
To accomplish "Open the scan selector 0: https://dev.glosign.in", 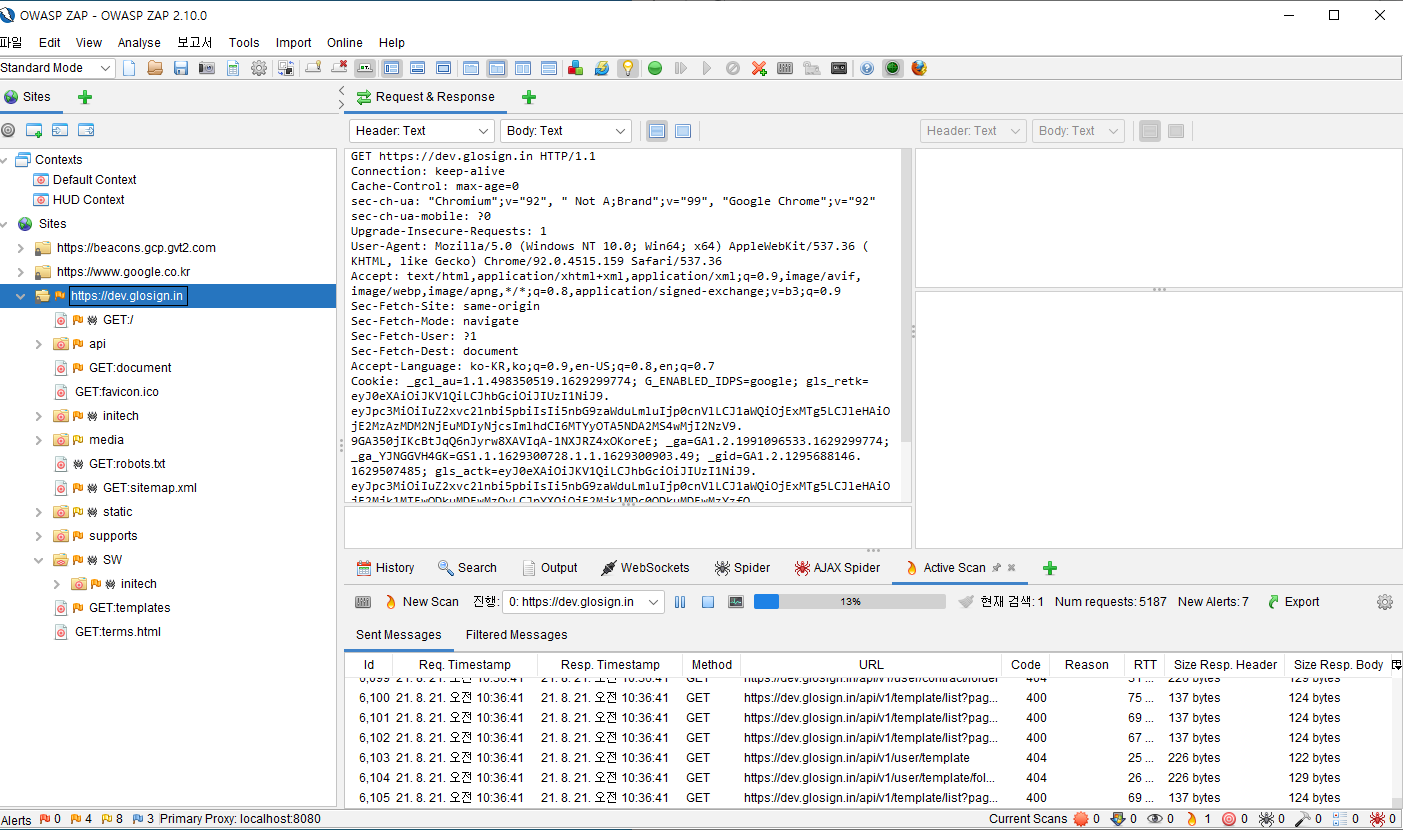I will pos(583,602).
